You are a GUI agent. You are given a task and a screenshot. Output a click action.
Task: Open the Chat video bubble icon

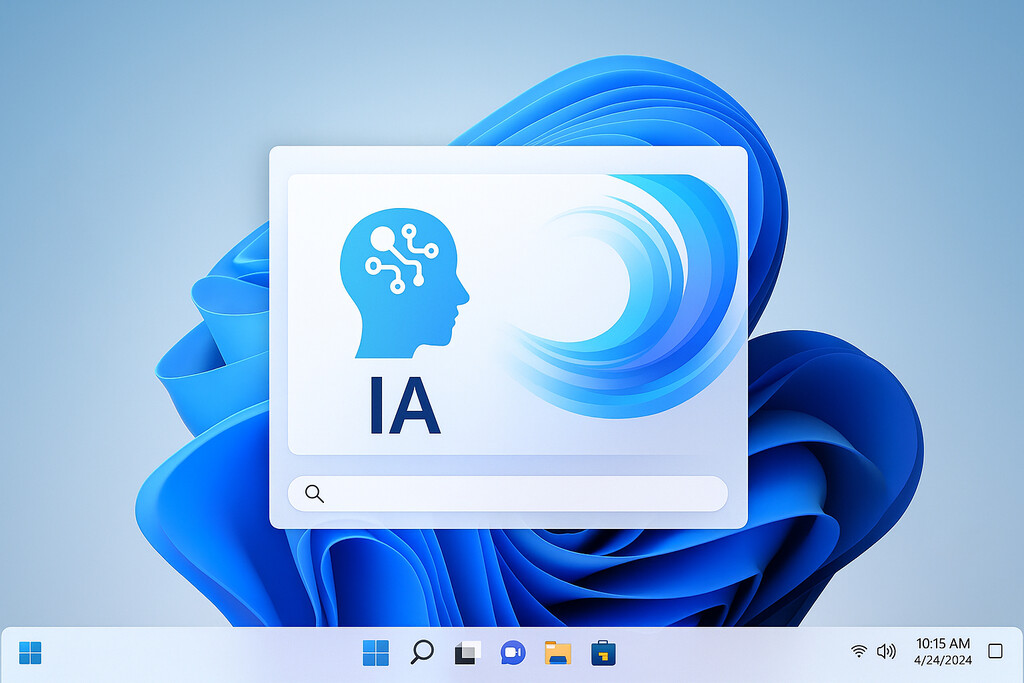tap(512, 652)
